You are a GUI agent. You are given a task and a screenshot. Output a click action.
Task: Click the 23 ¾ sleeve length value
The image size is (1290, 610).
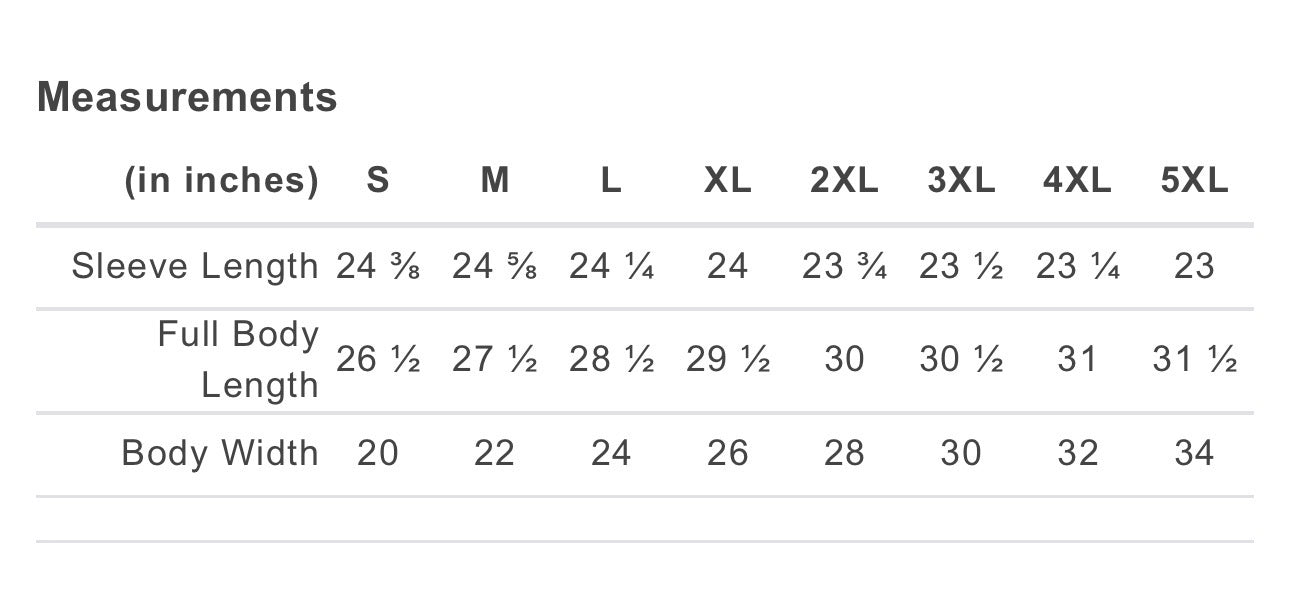[844, 266]
